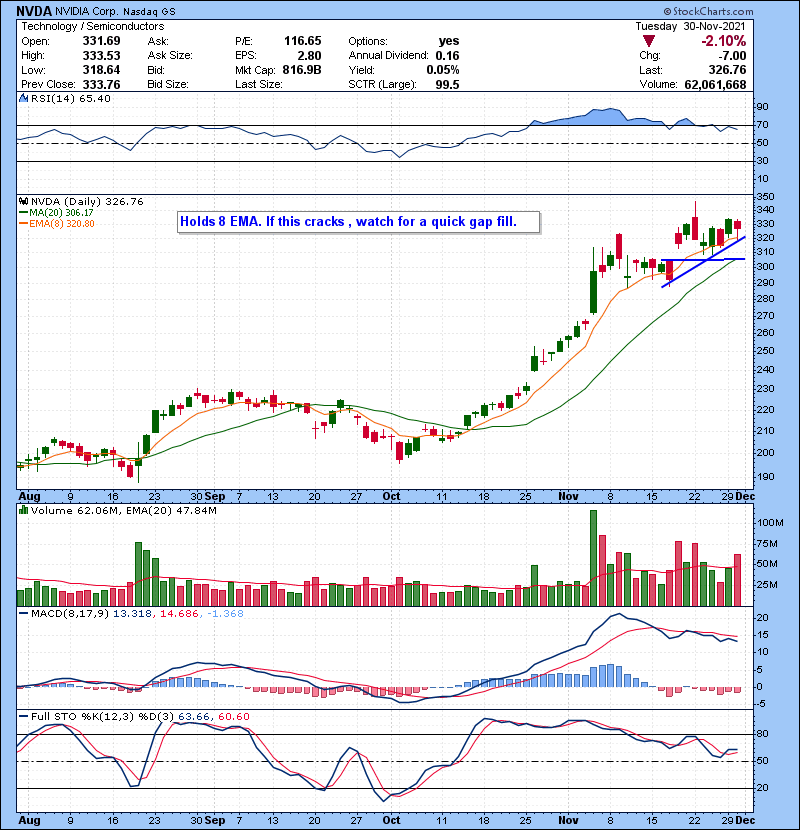This screenshot has height=830, width=800.
Task: Click the Nasdaq GS exchange label
Action: click(149, 11)
